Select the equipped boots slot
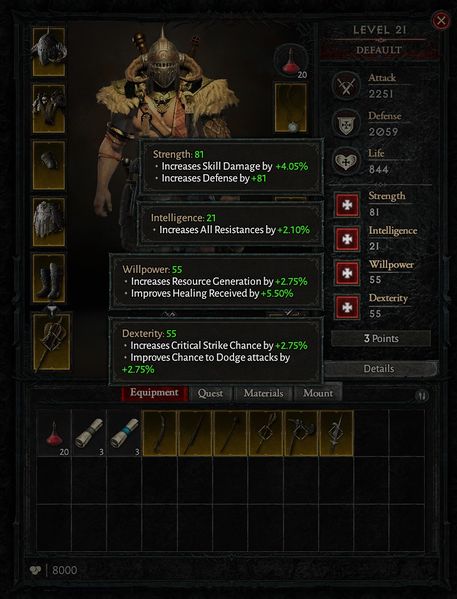 coord(49,278)
